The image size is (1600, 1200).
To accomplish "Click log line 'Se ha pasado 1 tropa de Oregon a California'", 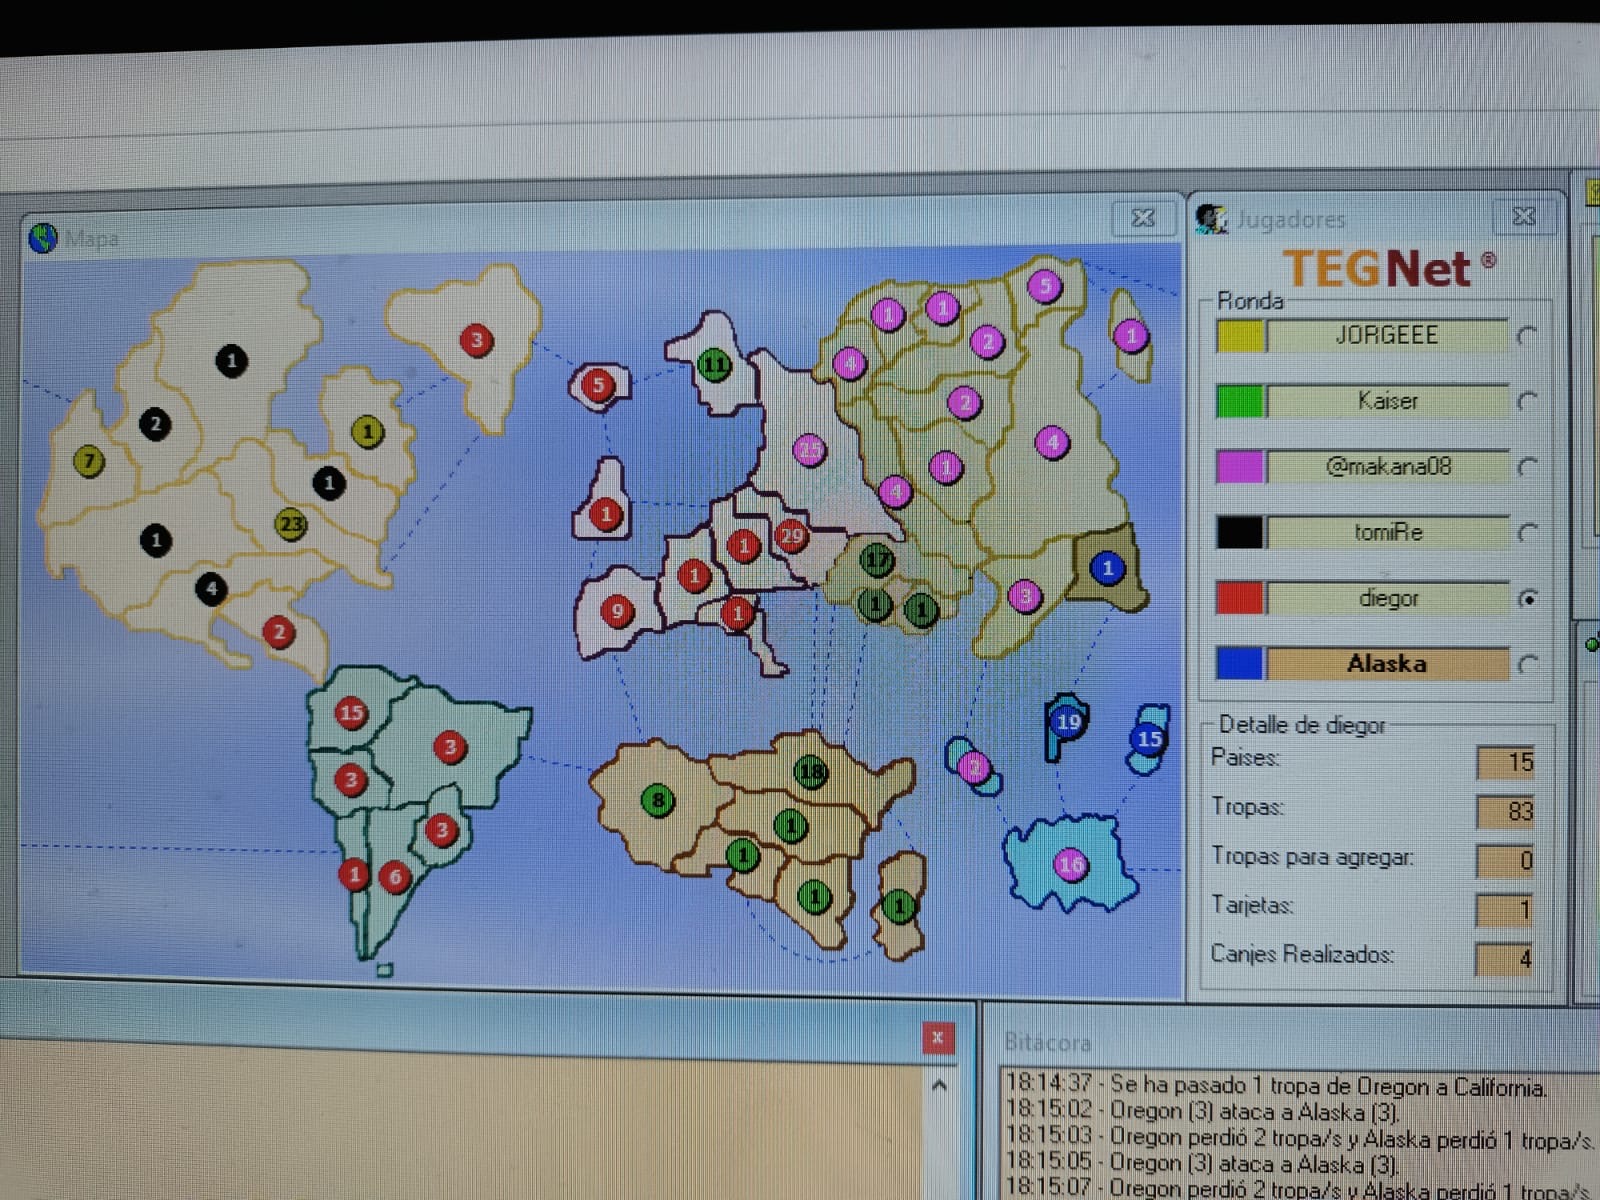I will click(1276, 1086).
